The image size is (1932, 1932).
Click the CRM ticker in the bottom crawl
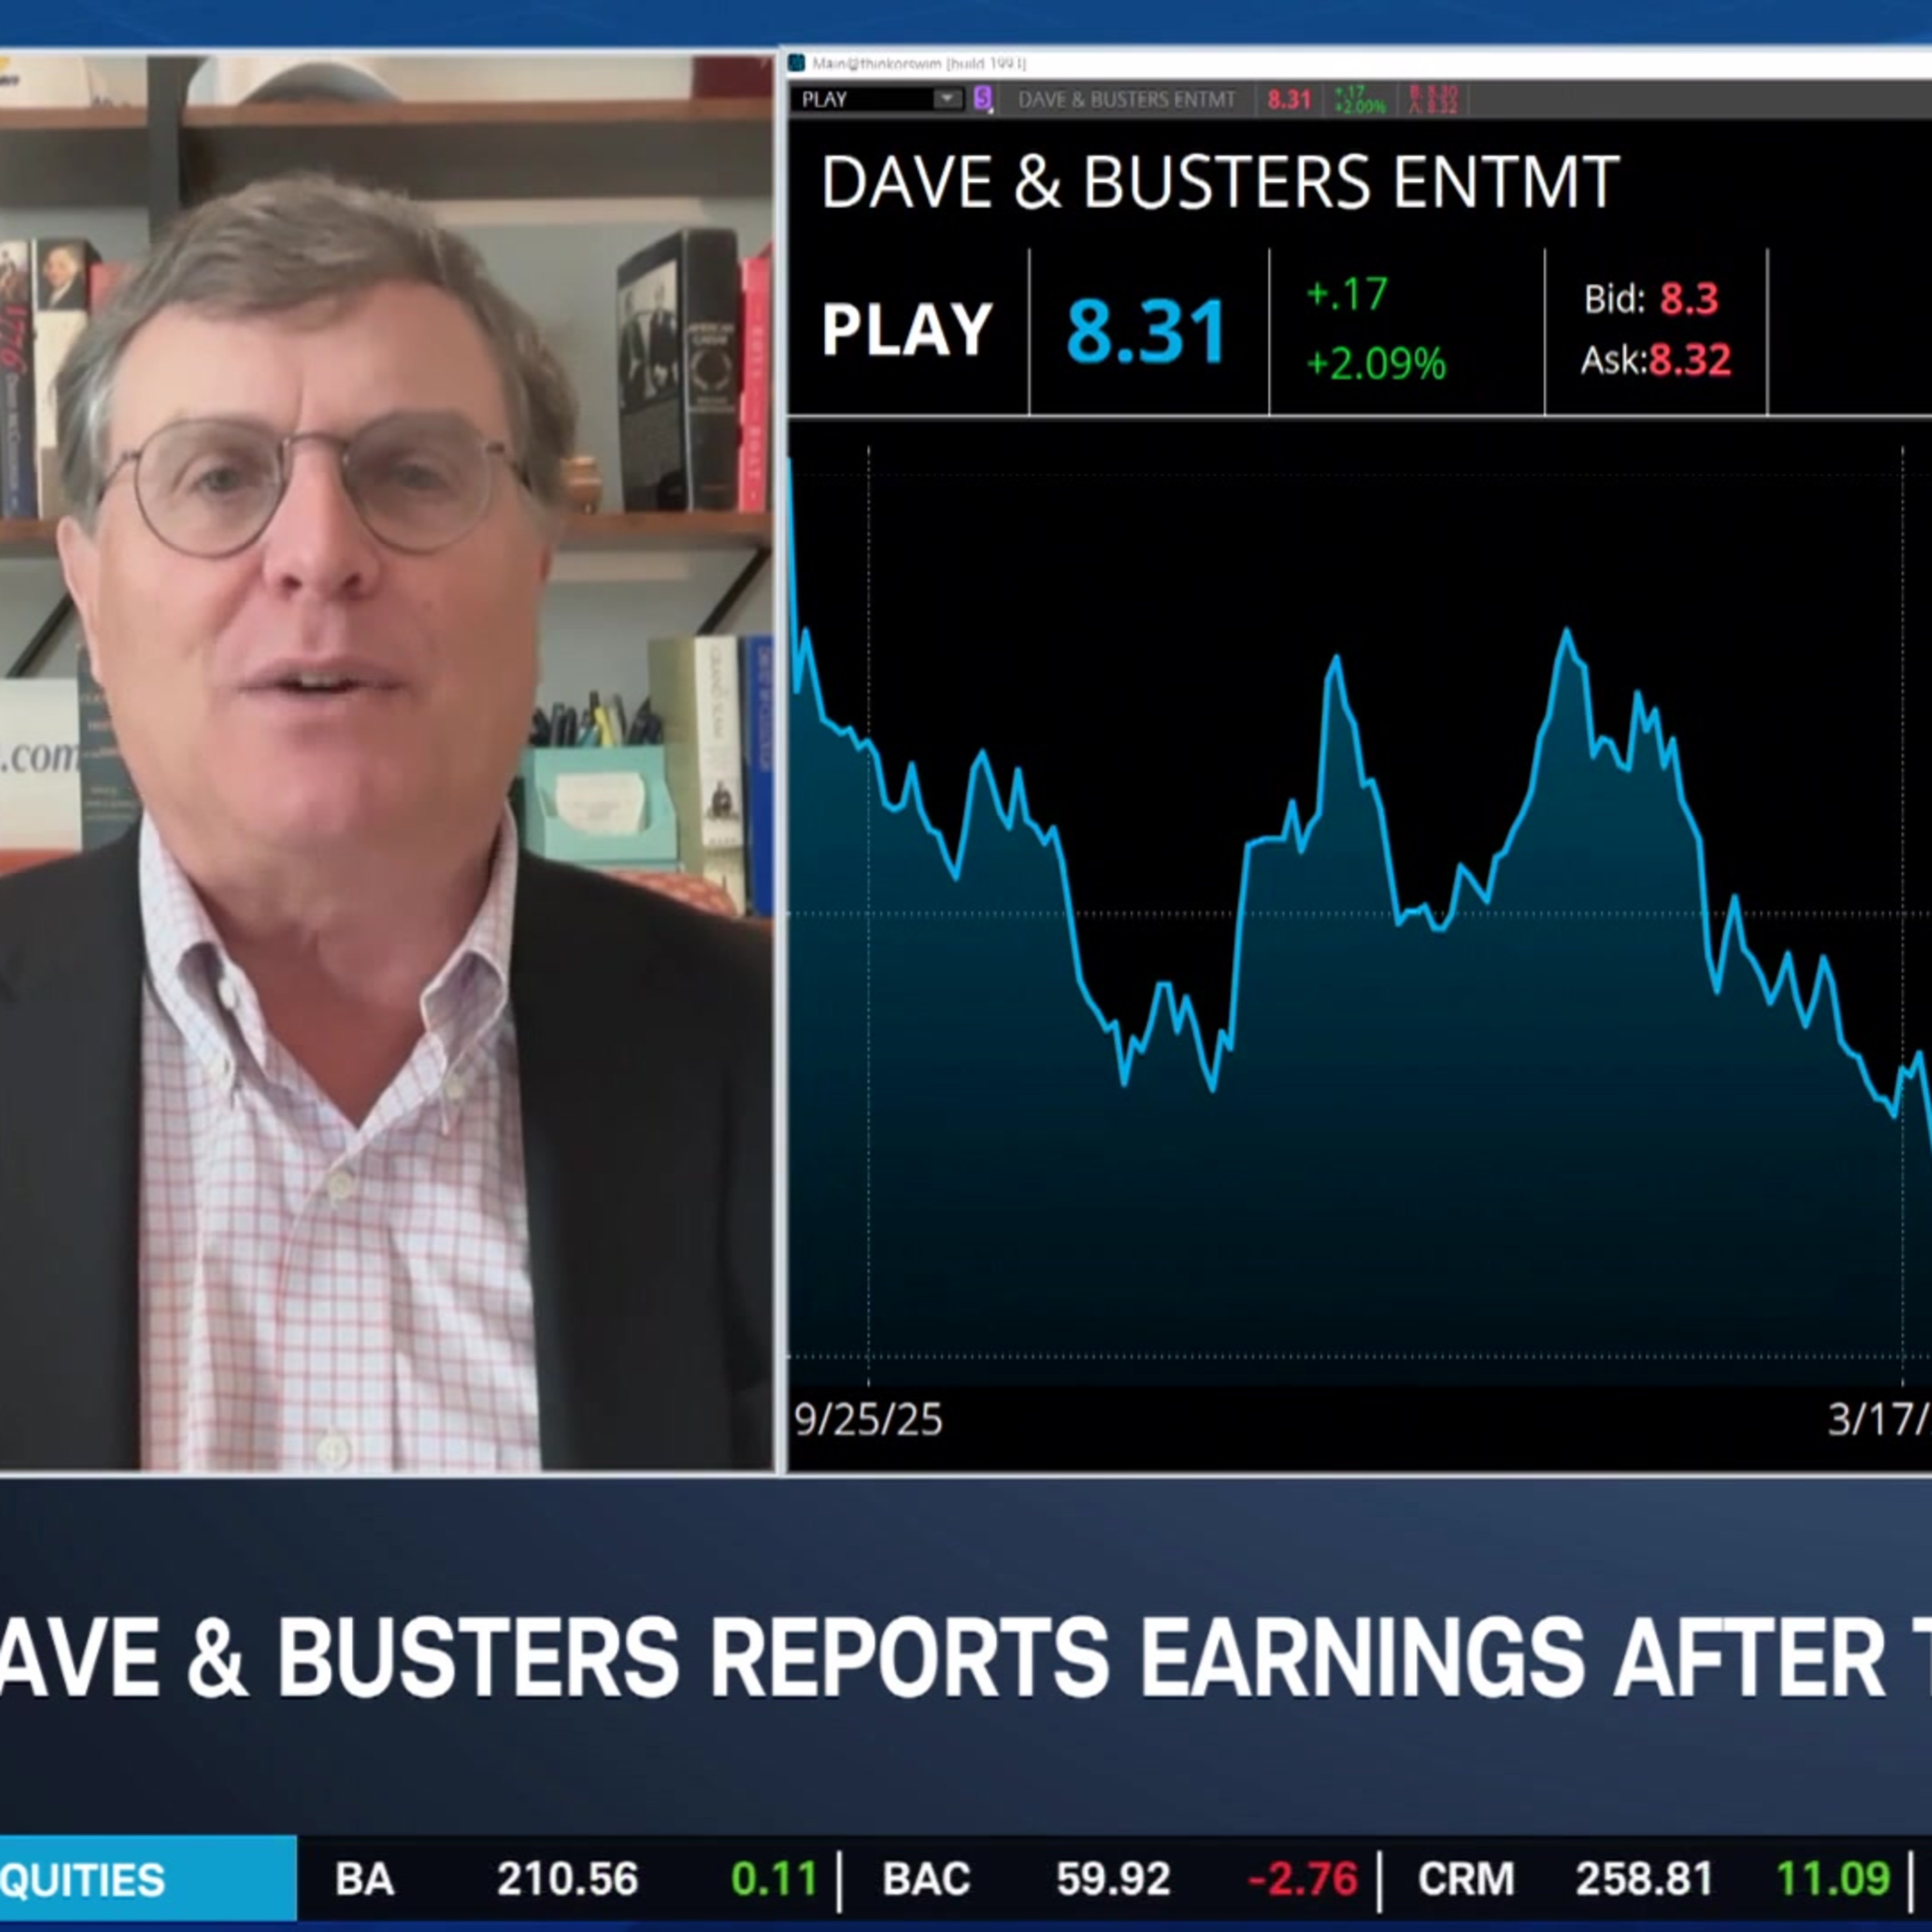point(1466,1880)
